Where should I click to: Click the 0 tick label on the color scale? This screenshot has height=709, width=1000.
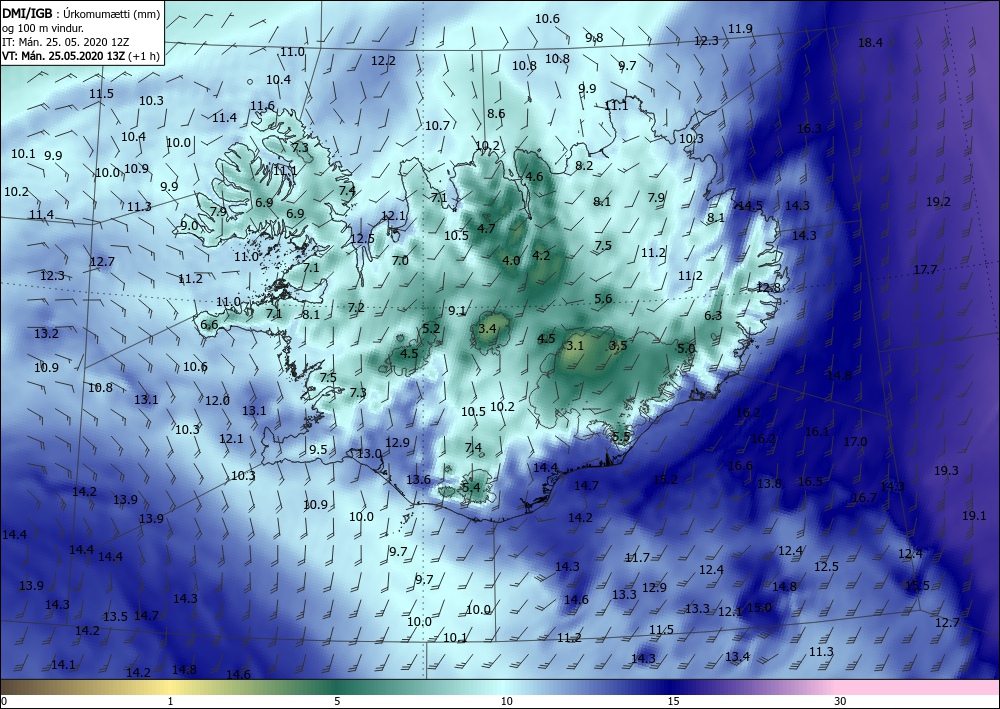click(x=4, y=701)
